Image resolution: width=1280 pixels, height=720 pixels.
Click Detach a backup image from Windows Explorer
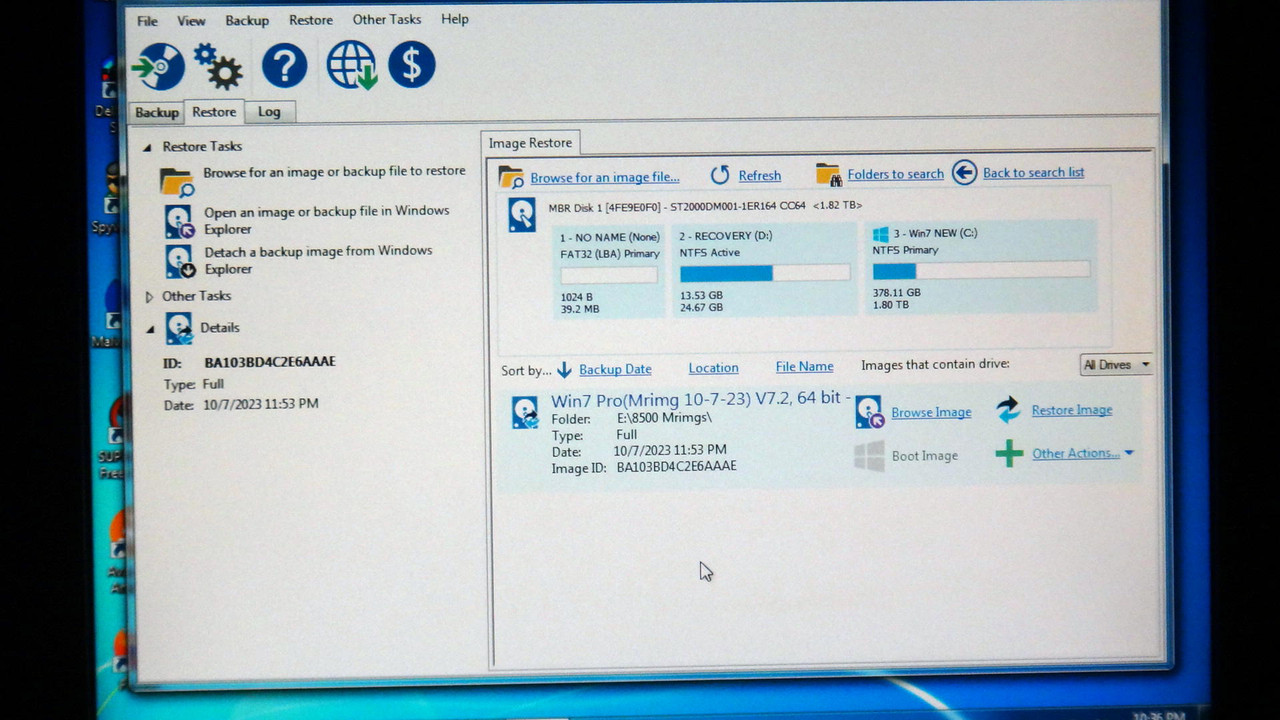318,260
